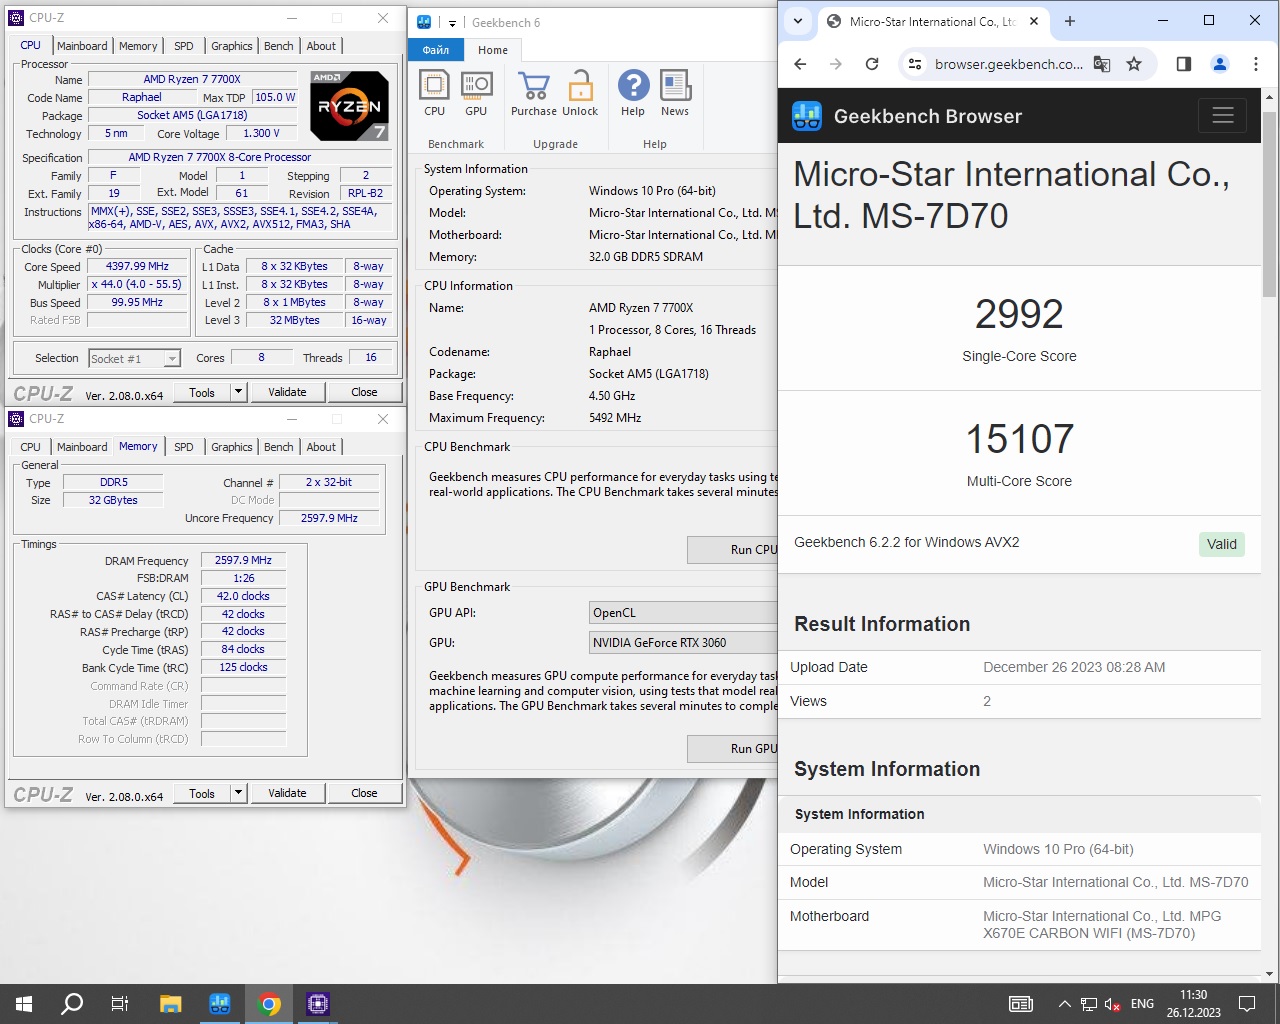Open About tab in top CPU-Z window
Viewport: 1280px width, 1024px height.
pos(321,46)
